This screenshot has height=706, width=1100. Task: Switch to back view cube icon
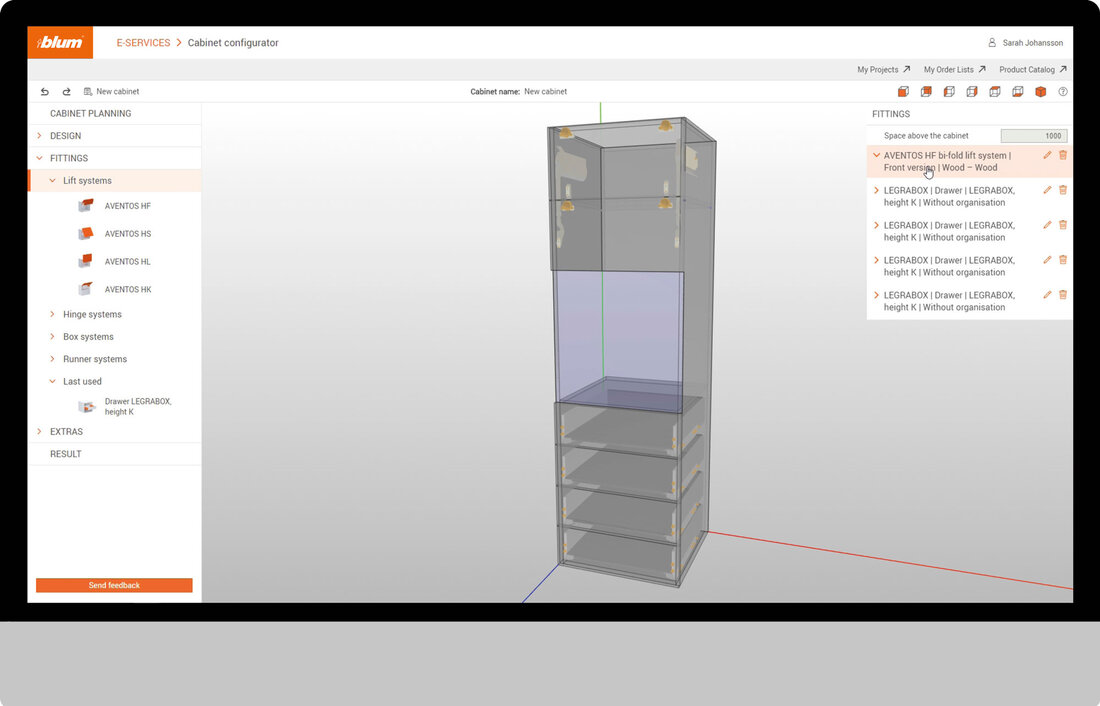[926, 91]
